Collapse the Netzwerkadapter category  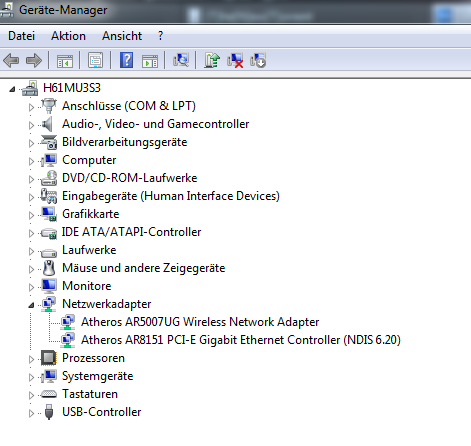[x=31, y=305]
